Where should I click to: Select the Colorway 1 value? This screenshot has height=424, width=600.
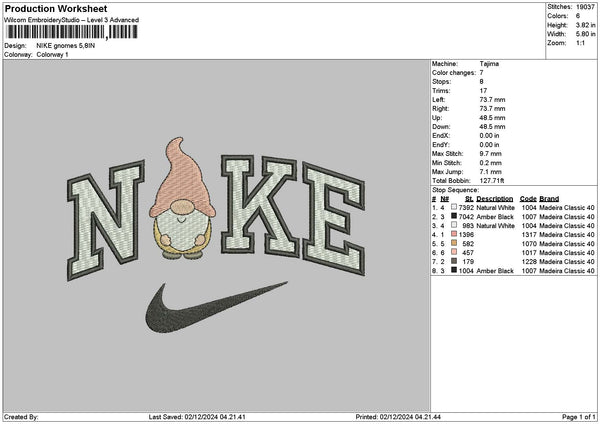(52, 55)
